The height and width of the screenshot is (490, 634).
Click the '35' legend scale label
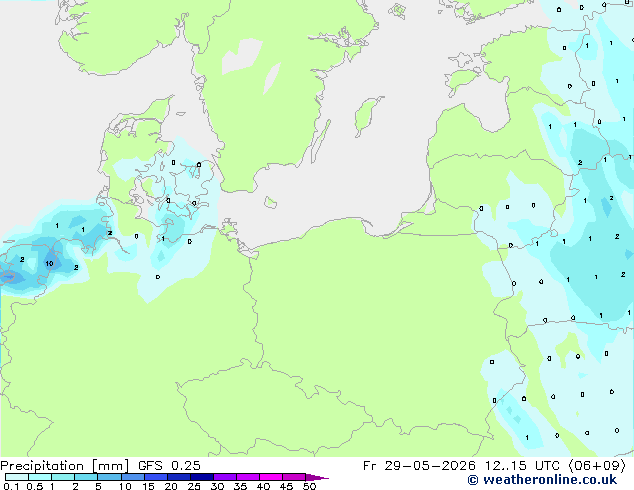click(x=240, y=486)
